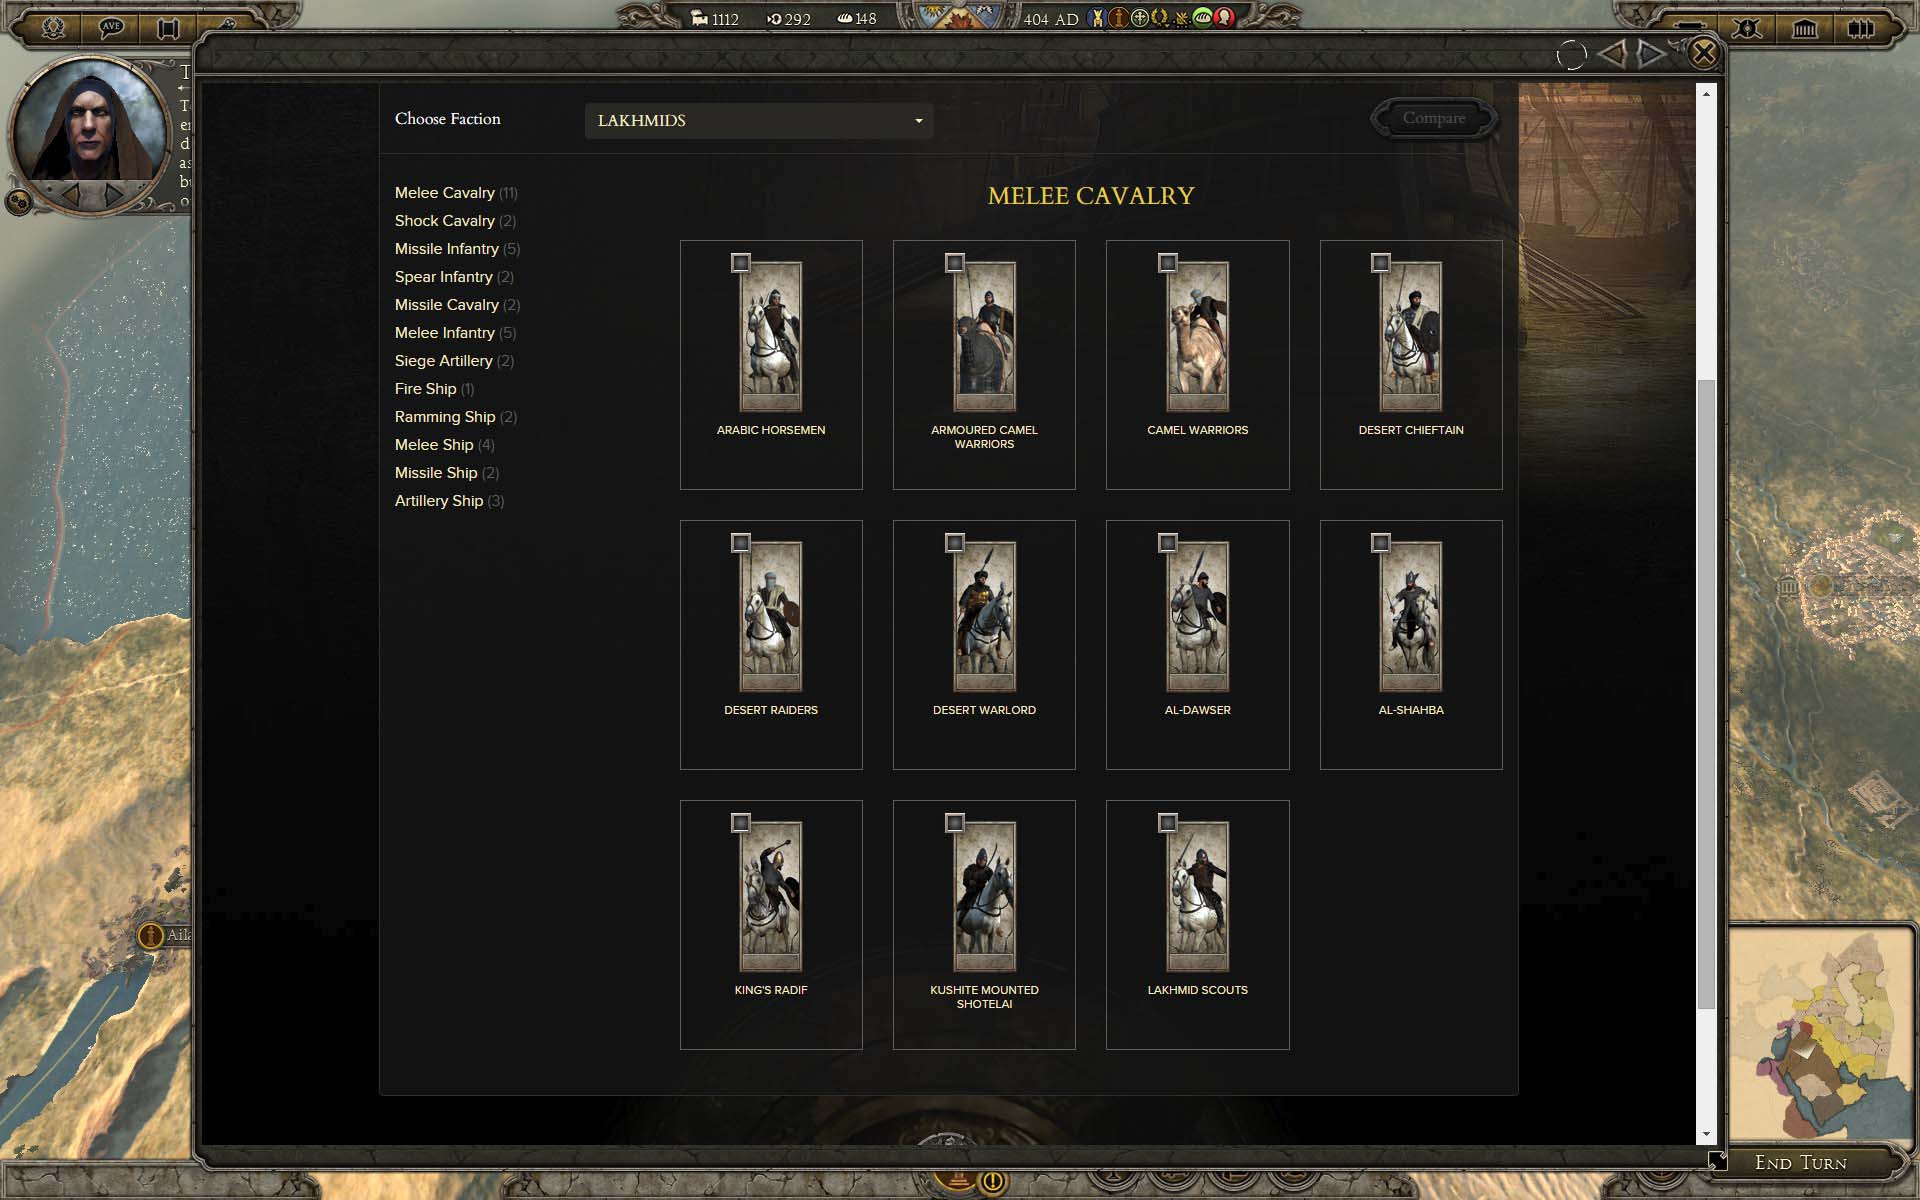Click the green cross religion icon in top bar
Screen dimensions: 1920x1200
coord(1139,18)
